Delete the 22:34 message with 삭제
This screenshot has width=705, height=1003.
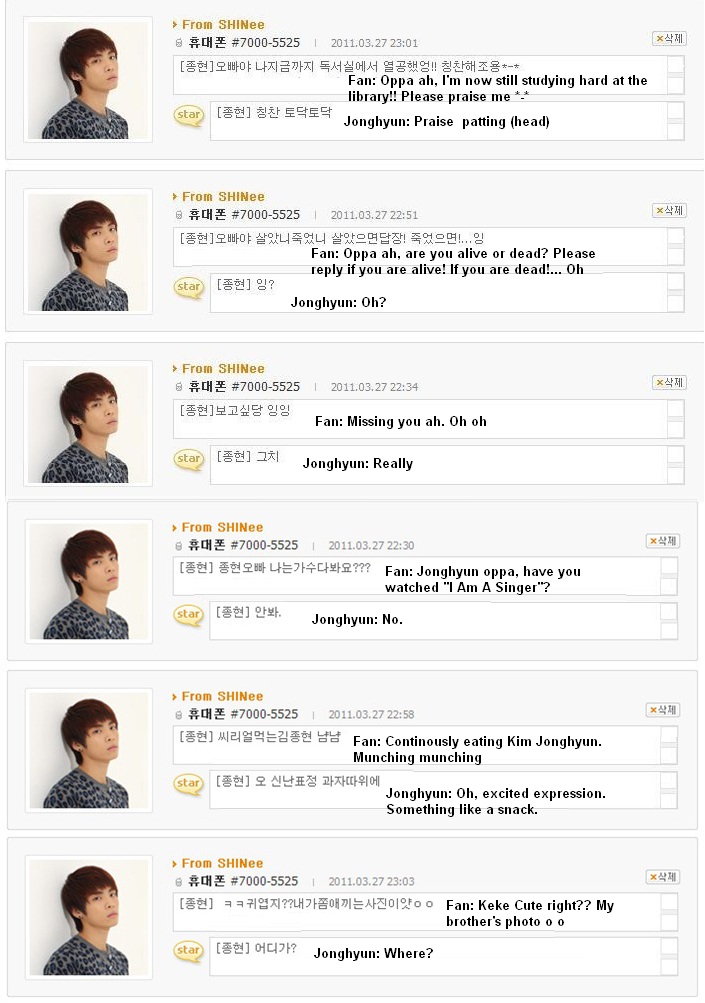coord(669,383)
